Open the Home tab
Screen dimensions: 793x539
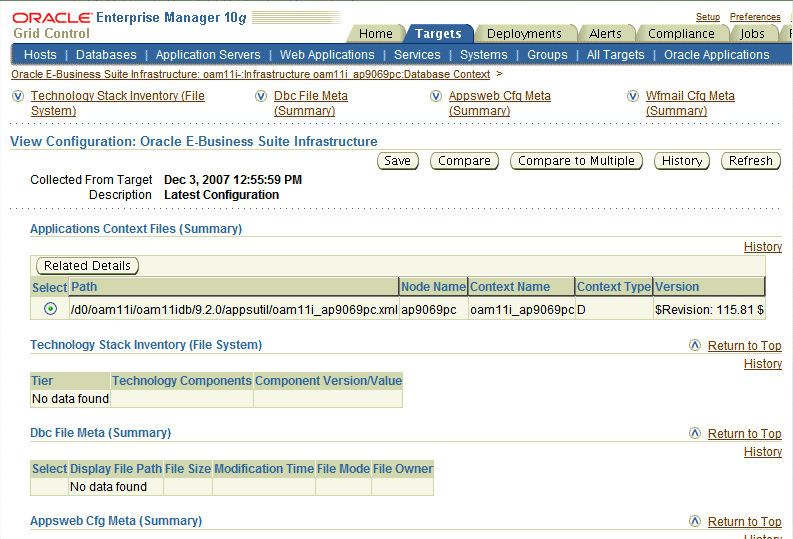tap(376, 34)
